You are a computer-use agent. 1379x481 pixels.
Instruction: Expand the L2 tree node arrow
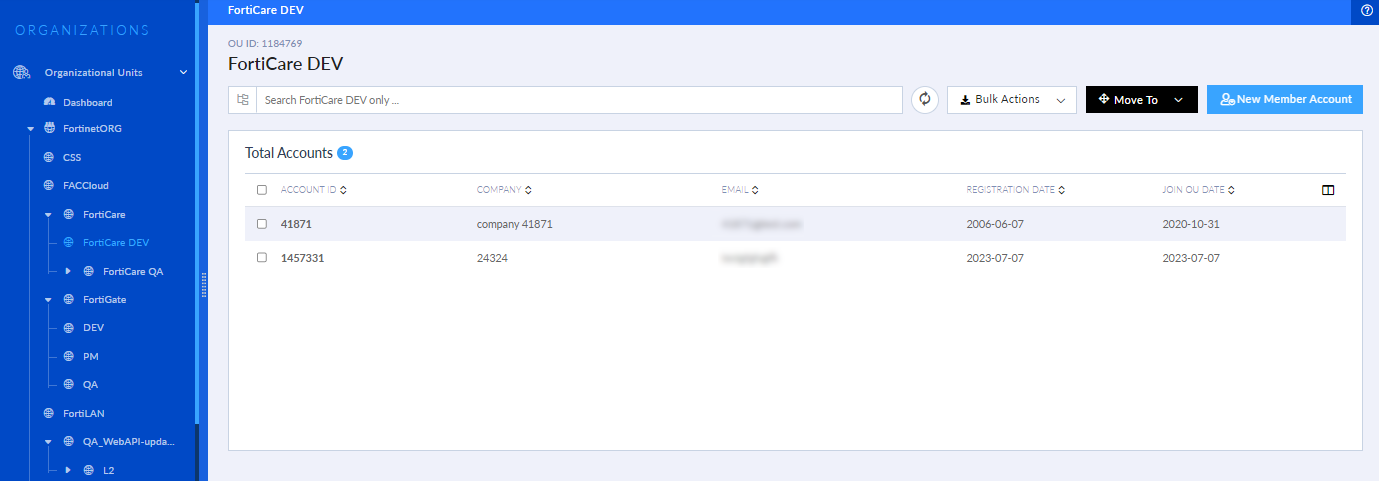(68, 470)
